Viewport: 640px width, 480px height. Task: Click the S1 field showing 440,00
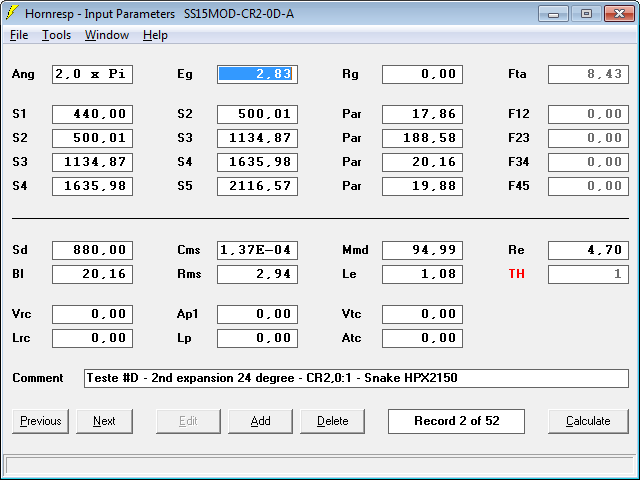(92, 114)
